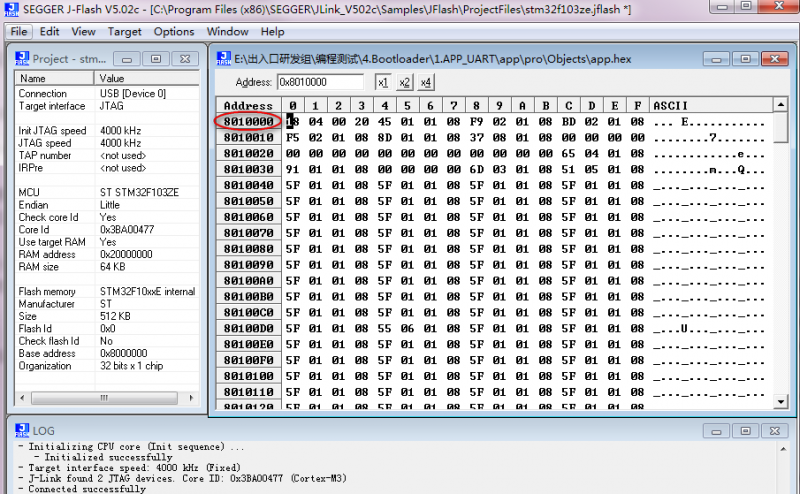Close the LOG window

(x=774, y=431)
